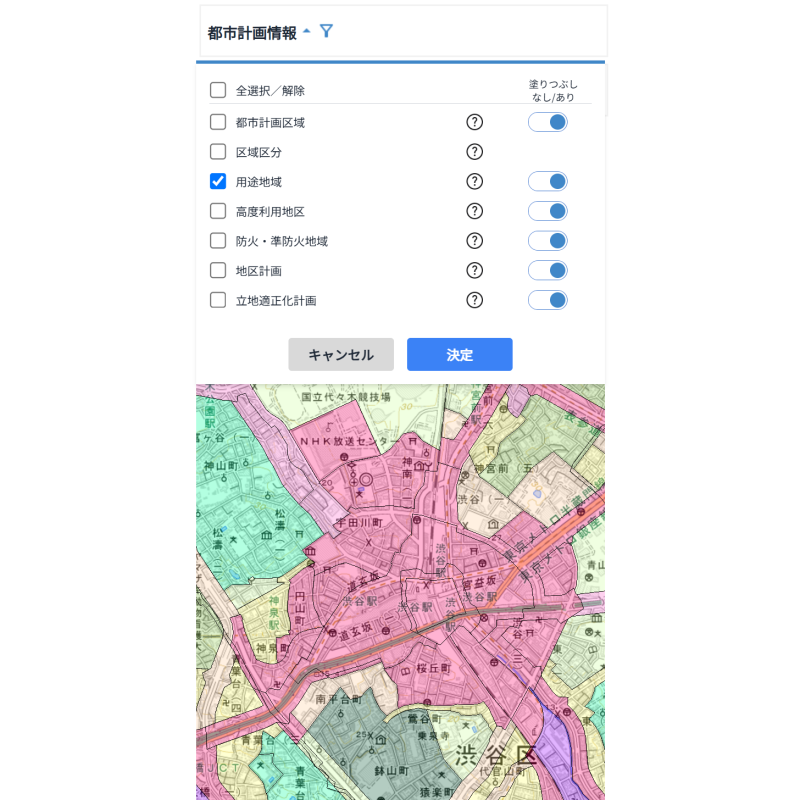Open help for 地区計画
Screen dimensions: 800x800
point(475,270)
